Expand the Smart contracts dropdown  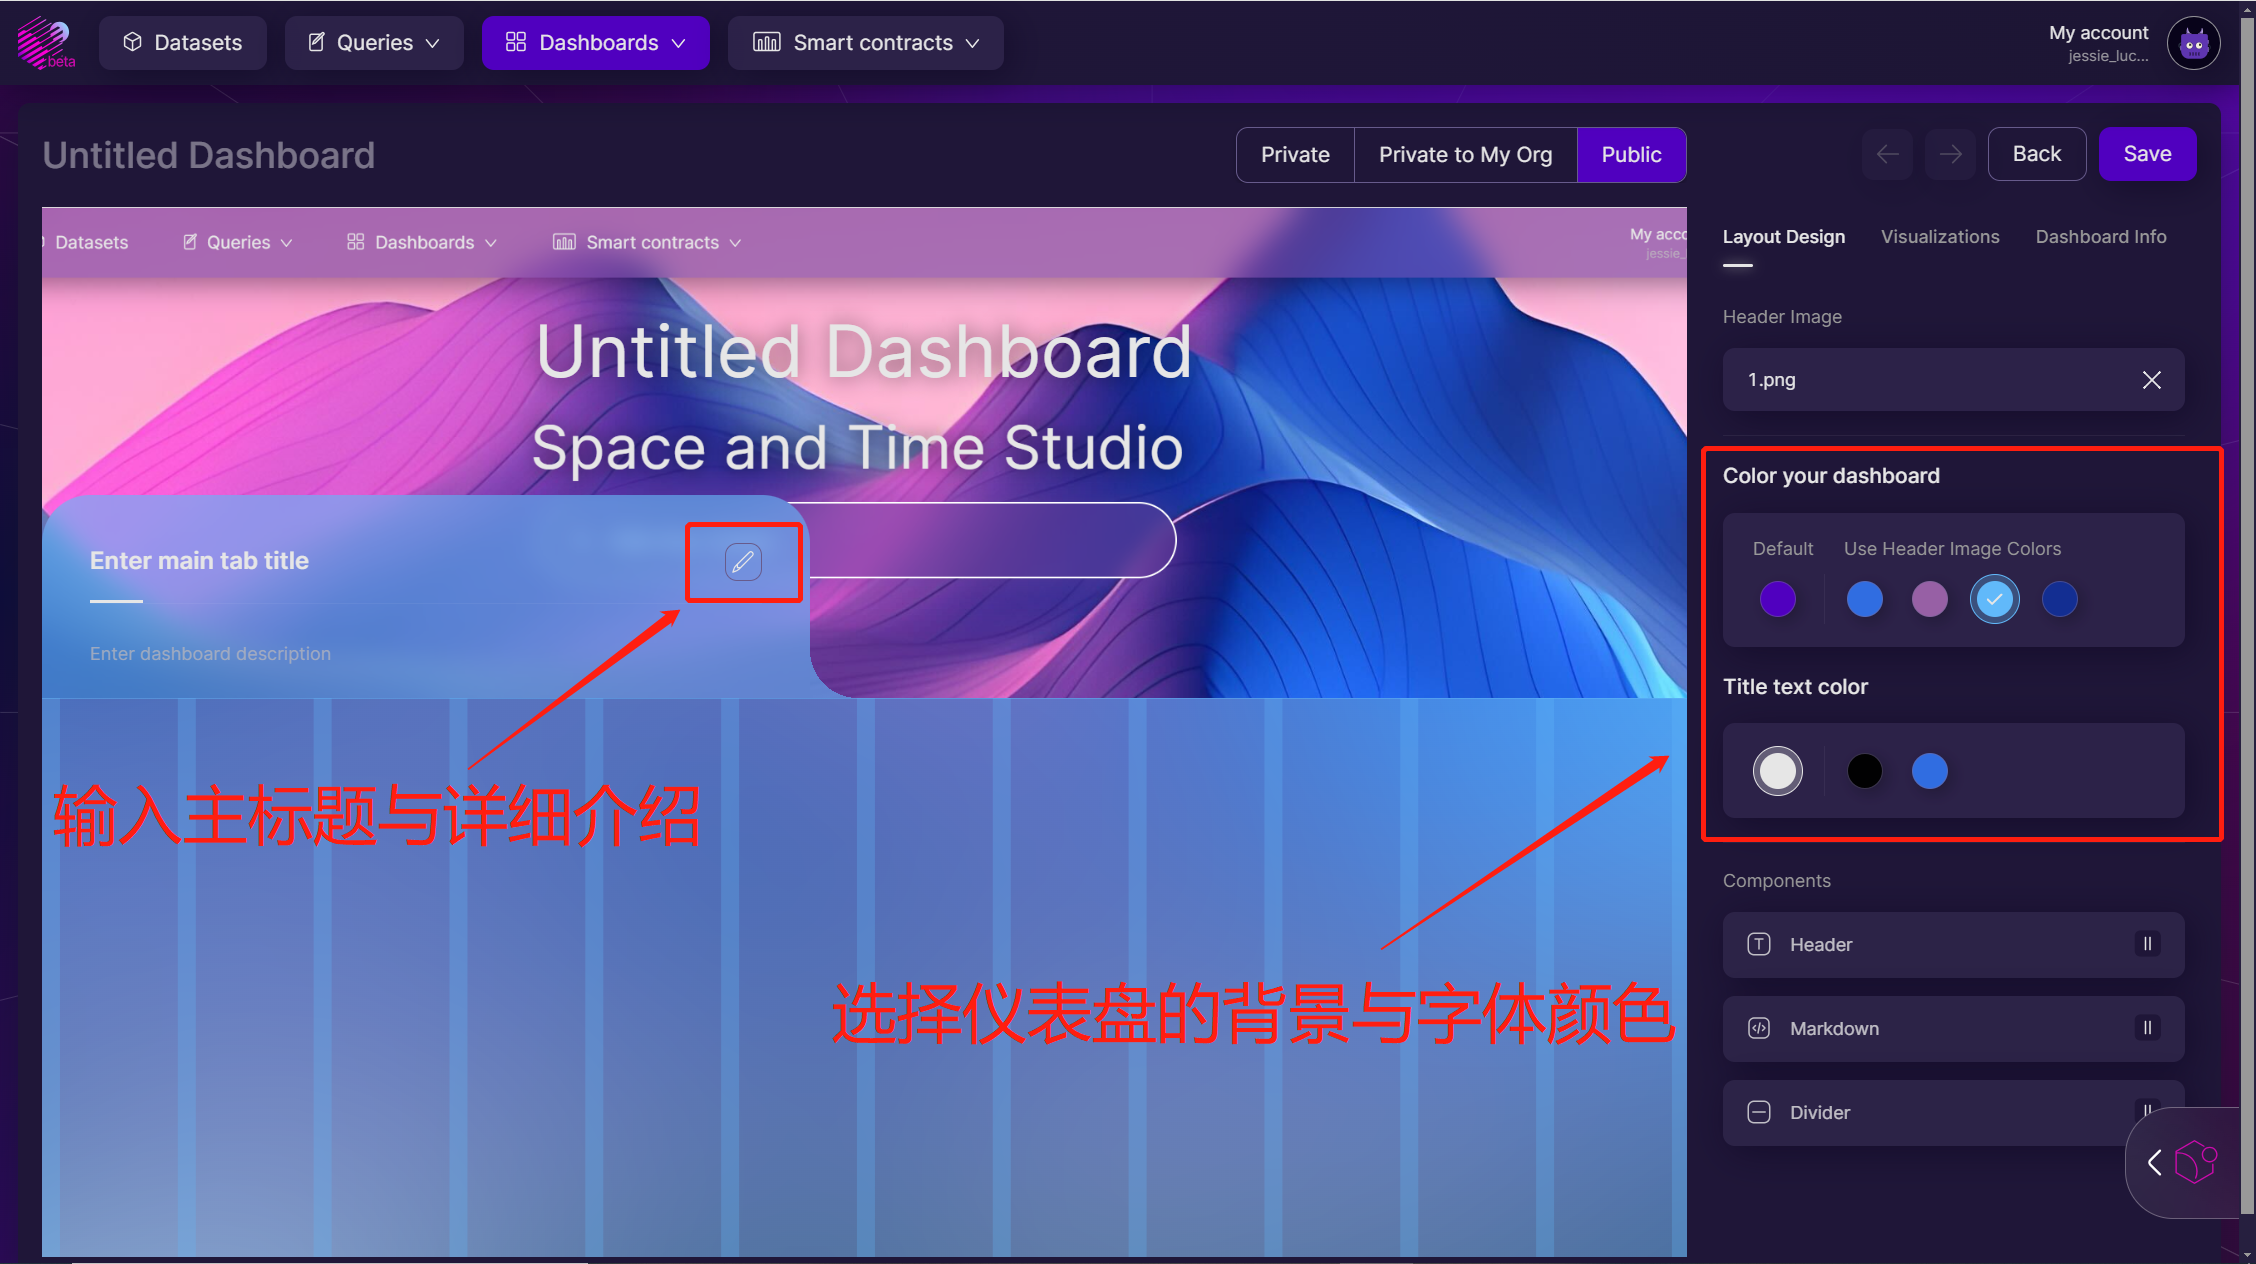tap(865, 43)
